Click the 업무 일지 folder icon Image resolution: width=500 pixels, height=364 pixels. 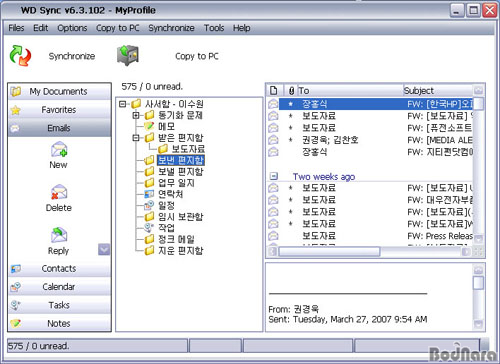point(149,183)
